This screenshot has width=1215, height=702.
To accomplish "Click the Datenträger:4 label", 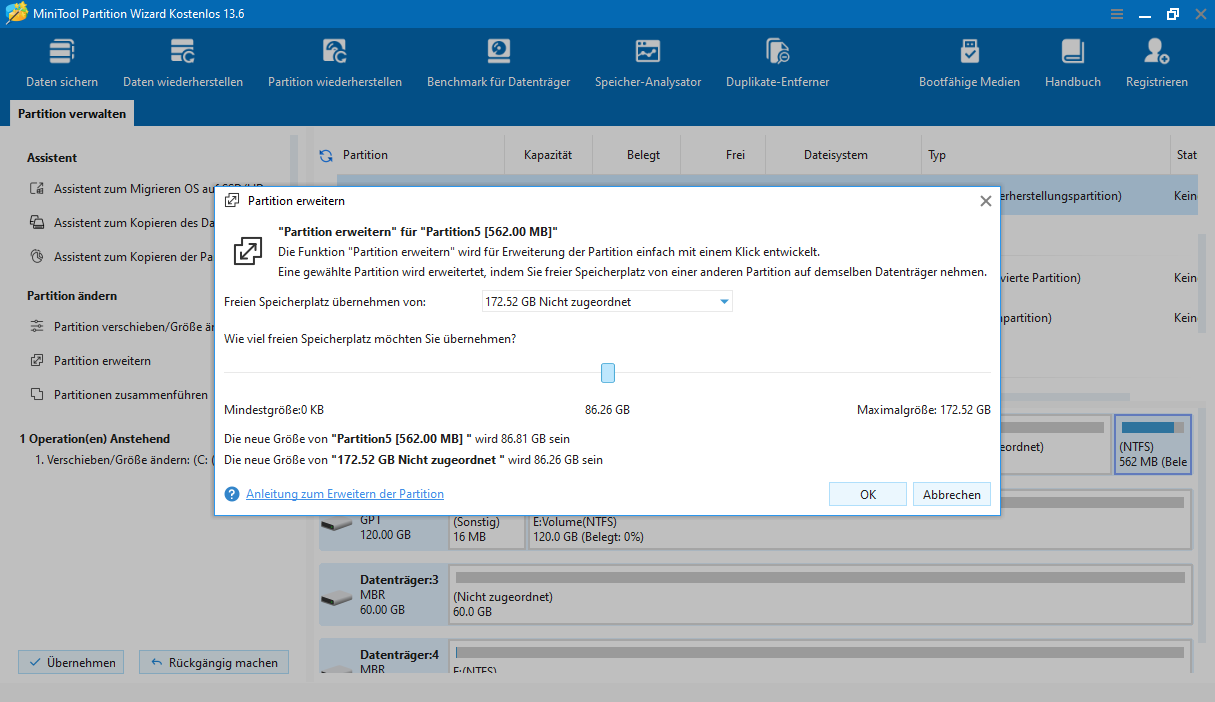I will pos(400,654).
